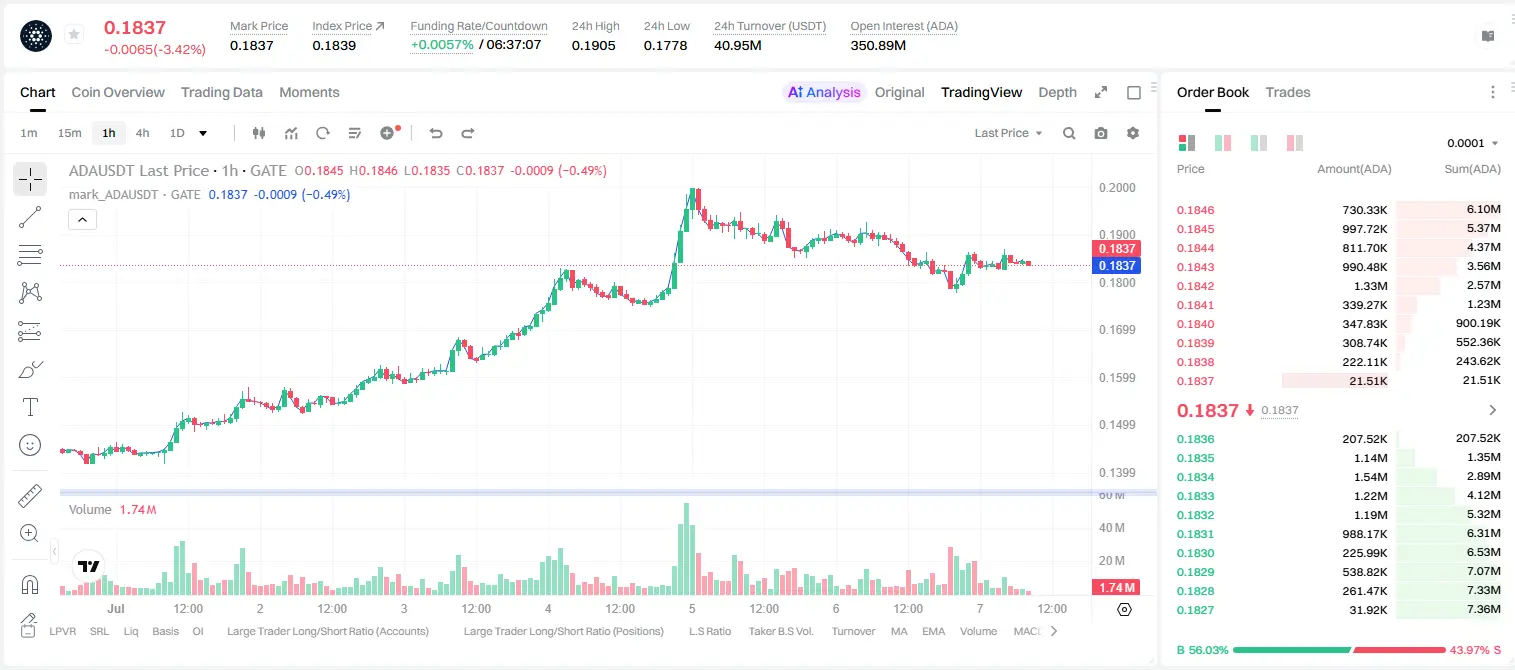The height and width of the screenshot is (670, 1515).
Task: Undo the last chart action
Action: (435, 133)
